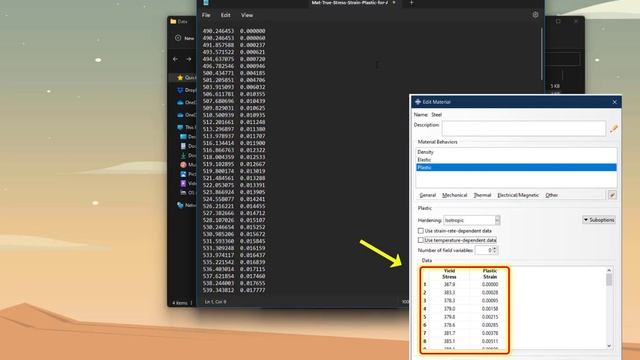Open Downloads icon in Explorer sidebar
Image resolution: width=640 pixels, height=360 pixels.
(x=183, y=156)
